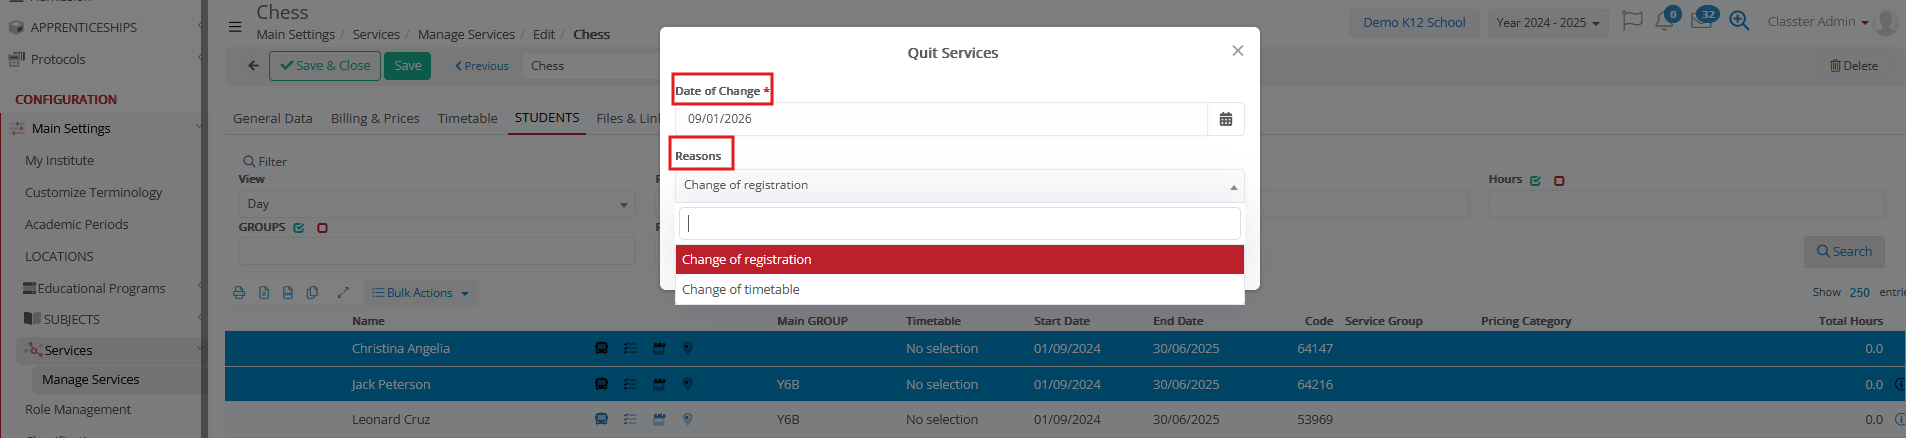This screenshot has height=438, width=1906.
Task: Click the print icon above student table
Action: [x=239, y=293]
